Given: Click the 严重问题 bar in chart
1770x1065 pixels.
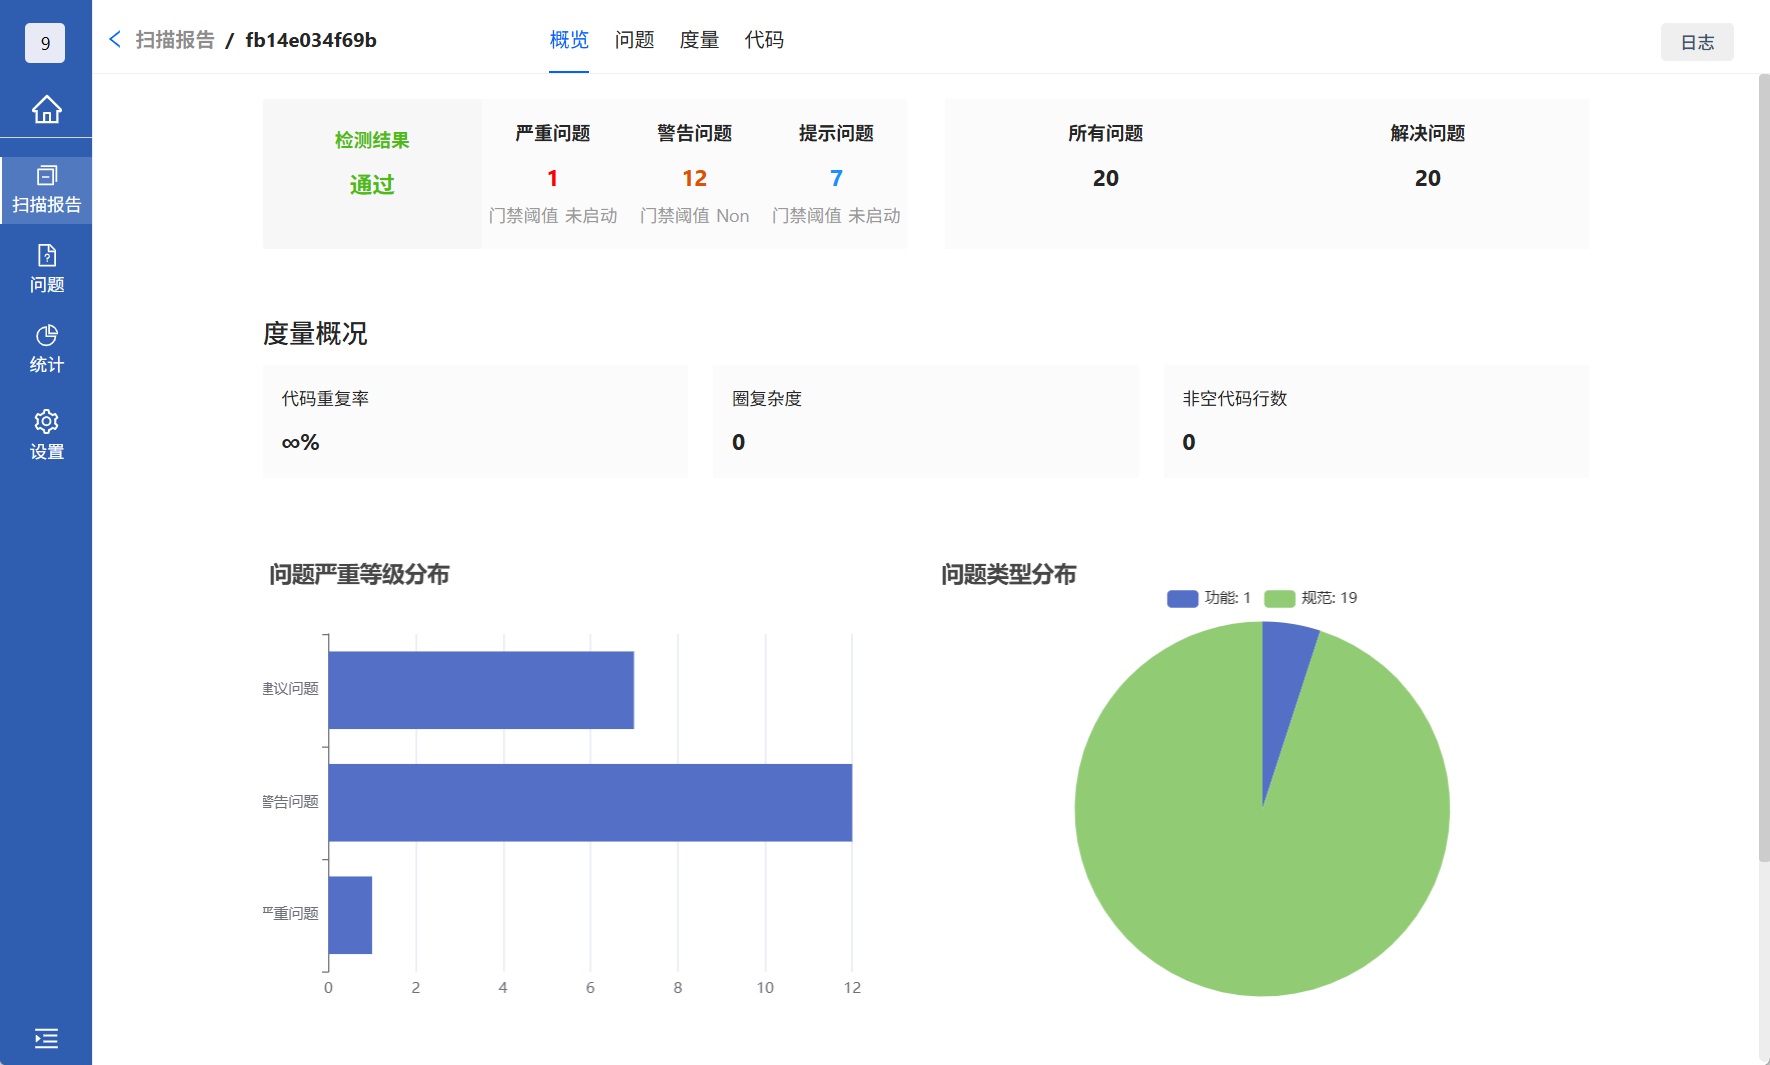Looking at the screenshot, I should click(x=350, y=915).
